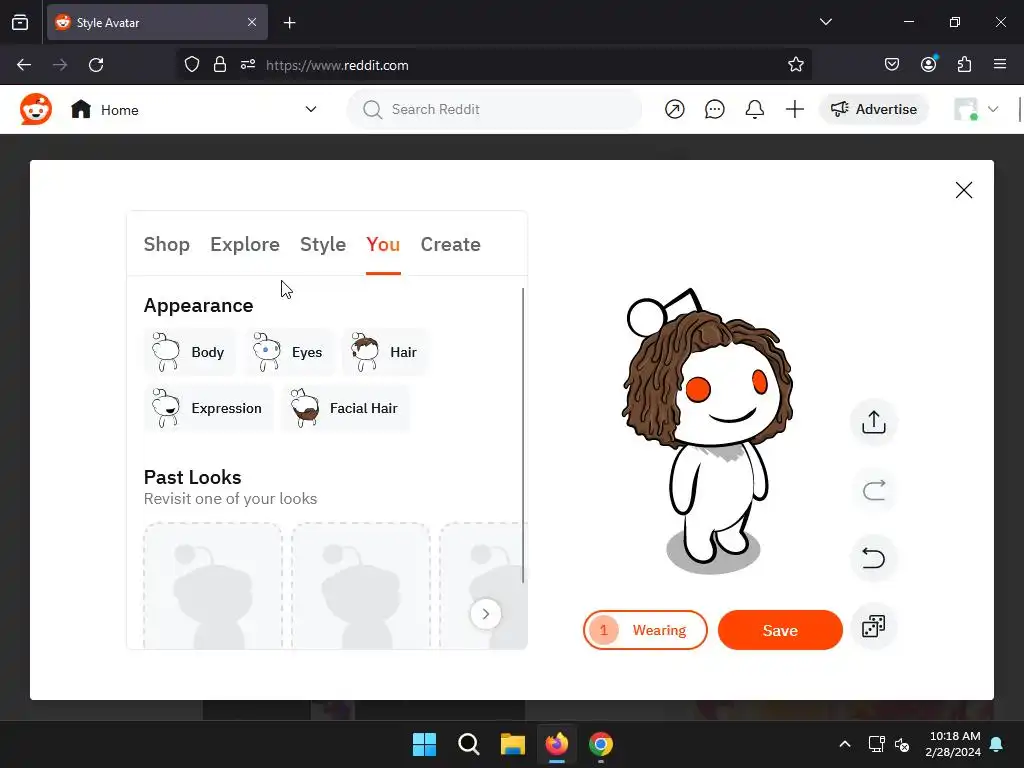Select the second Past Looks placeholder
1024x768 pixels.
coord(361,586)
